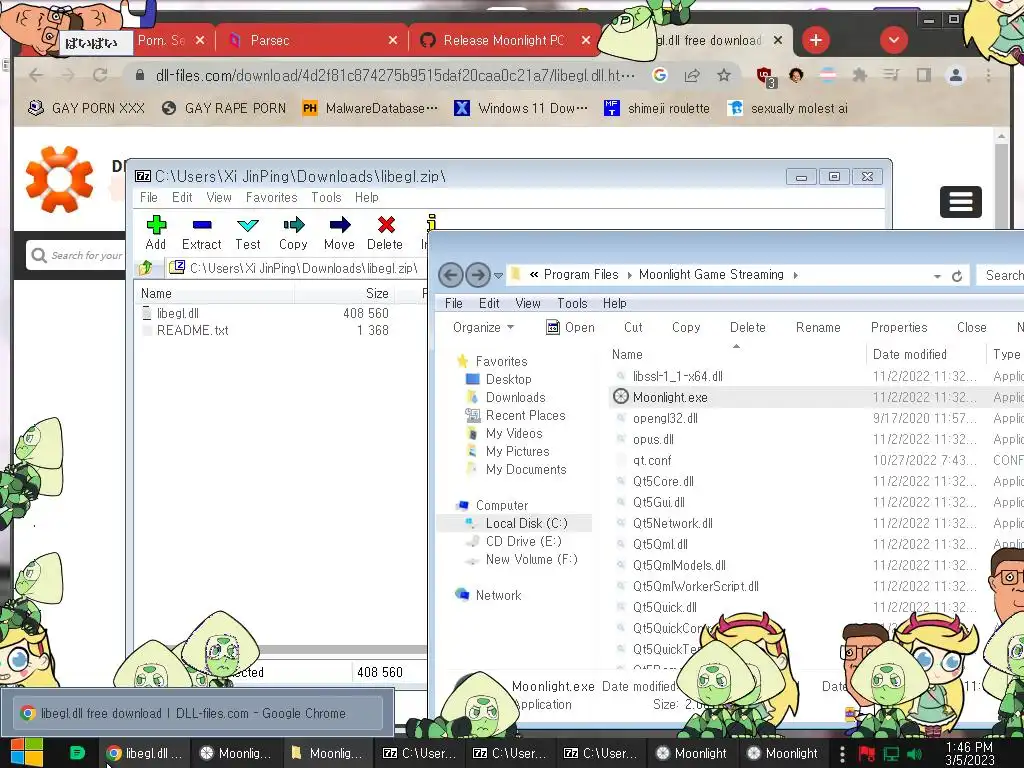
Task: Open Explorer recent locations dropdown
Action: point(498,276)
